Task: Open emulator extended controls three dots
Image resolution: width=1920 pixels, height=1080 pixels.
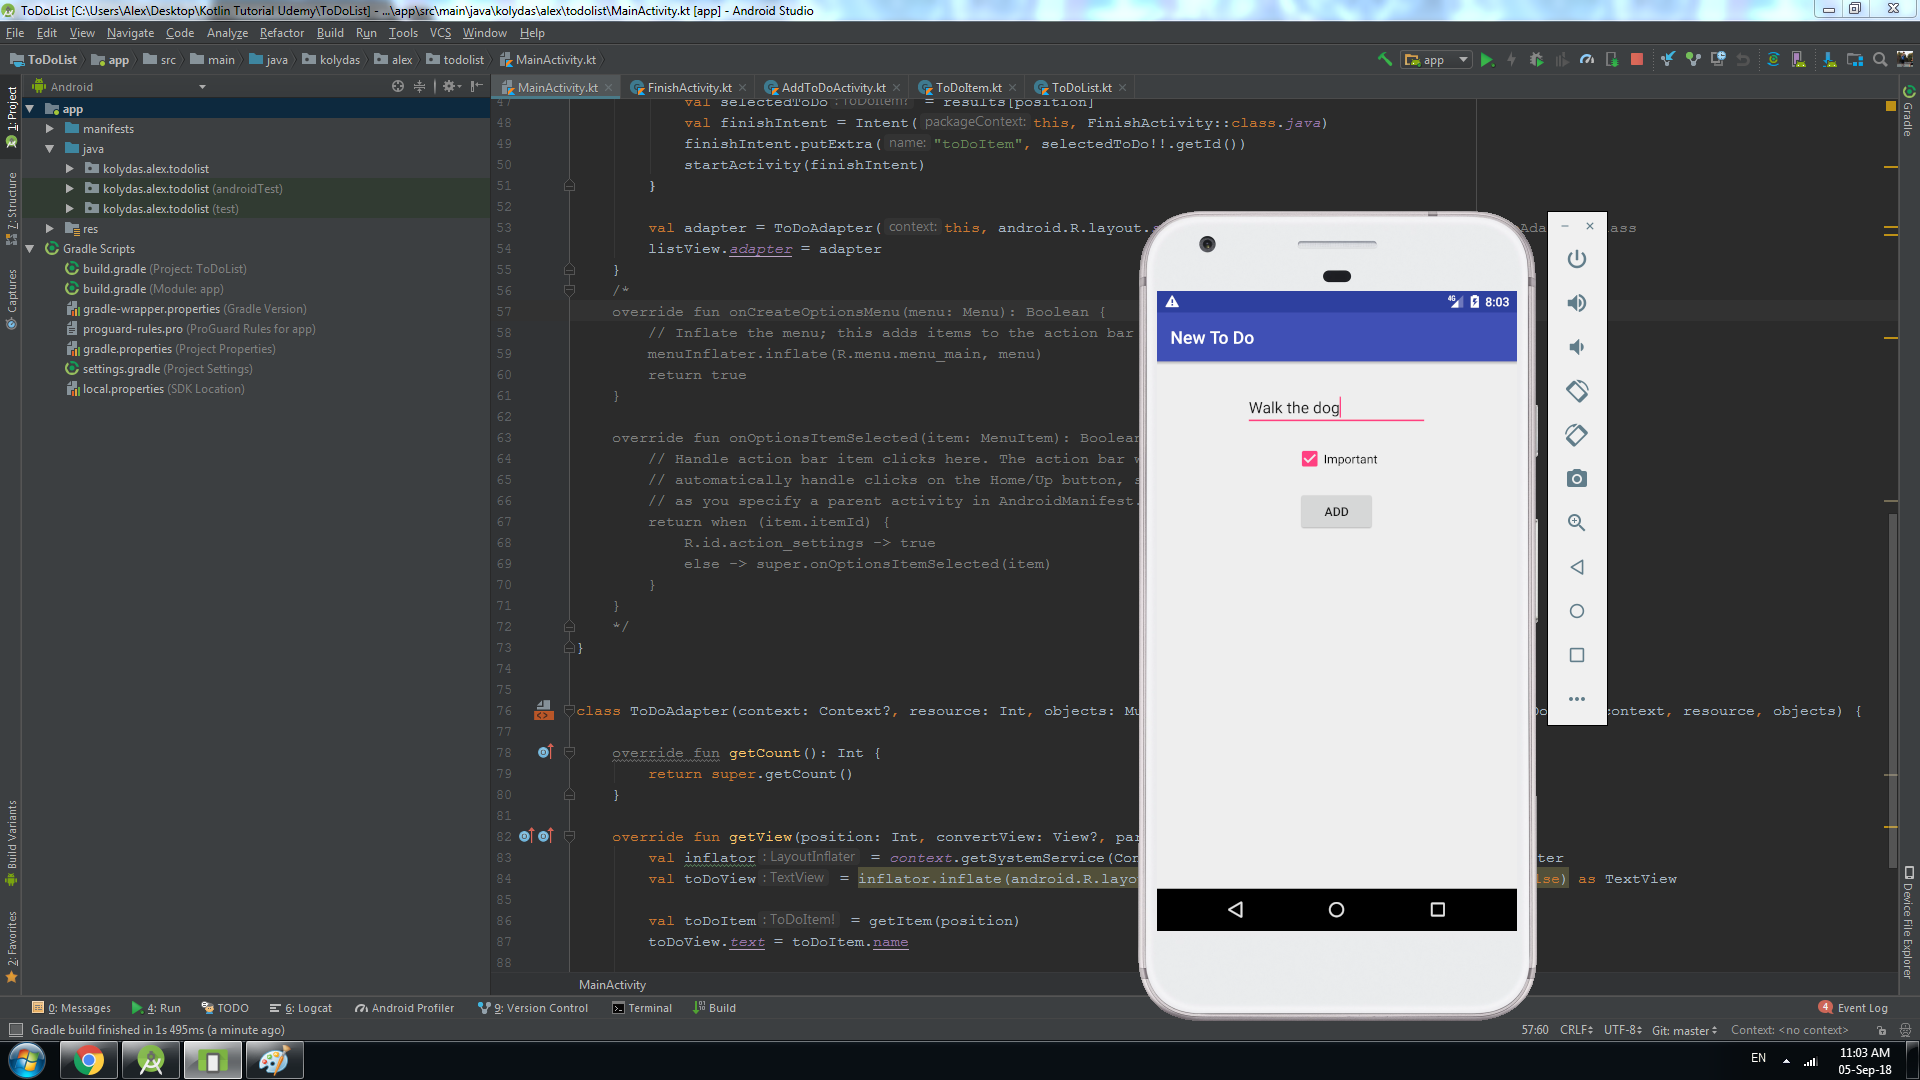Action: [x=1577, y=699]
